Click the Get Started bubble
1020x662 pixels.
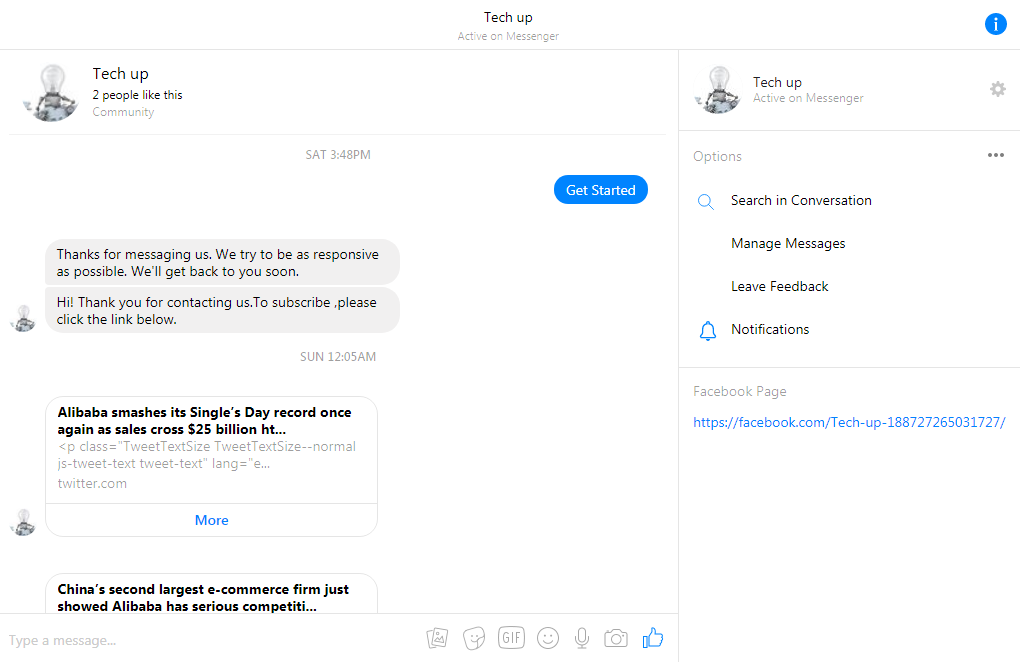[x=600, y=190]
